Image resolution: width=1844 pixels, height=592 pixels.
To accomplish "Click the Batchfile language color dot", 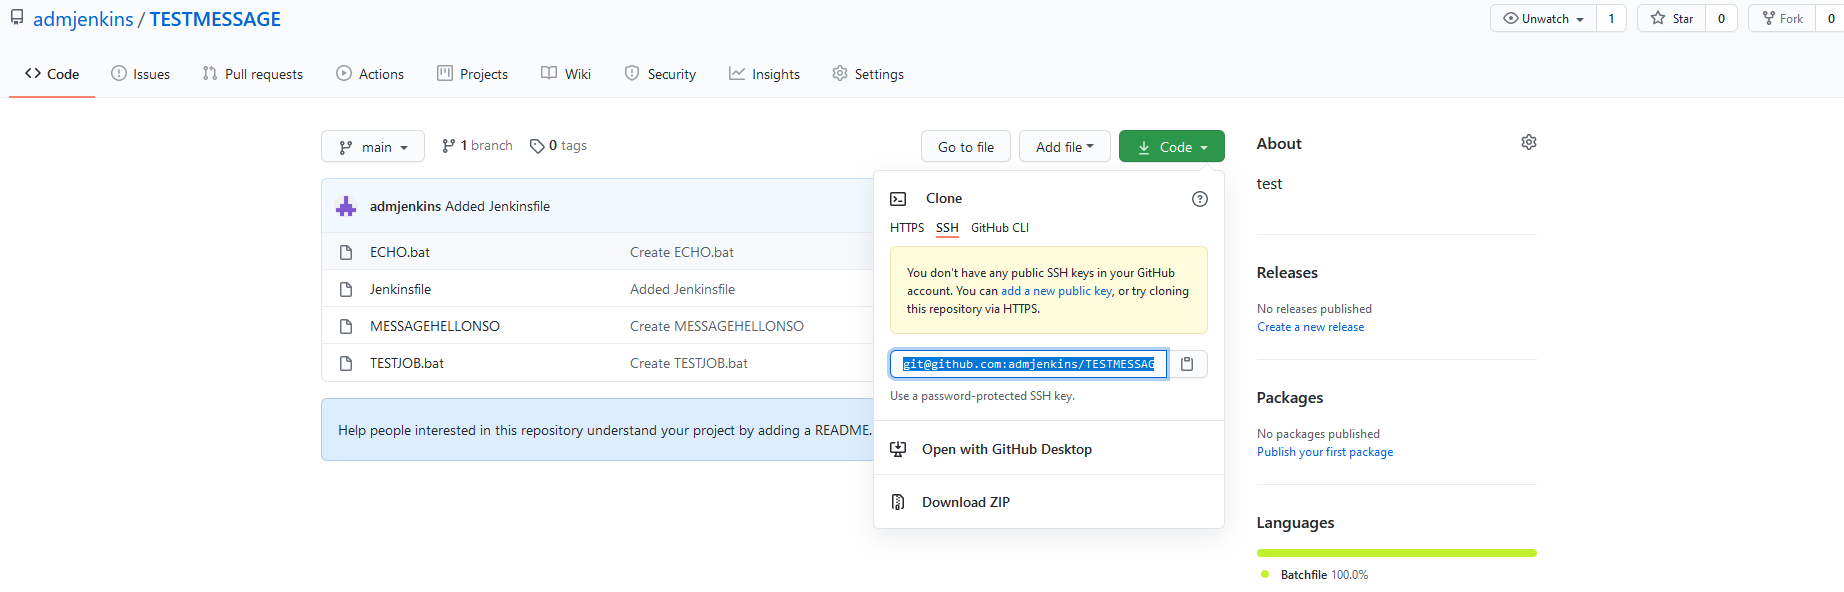I will pyautogui.click(x=1265, y=574).
